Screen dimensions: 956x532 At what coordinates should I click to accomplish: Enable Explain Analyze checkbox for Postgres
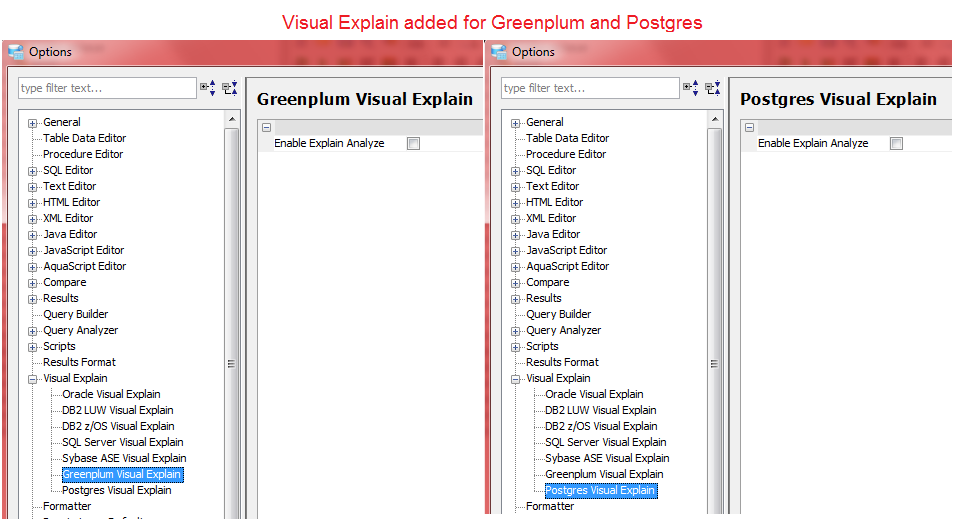[x=896, y=144]
